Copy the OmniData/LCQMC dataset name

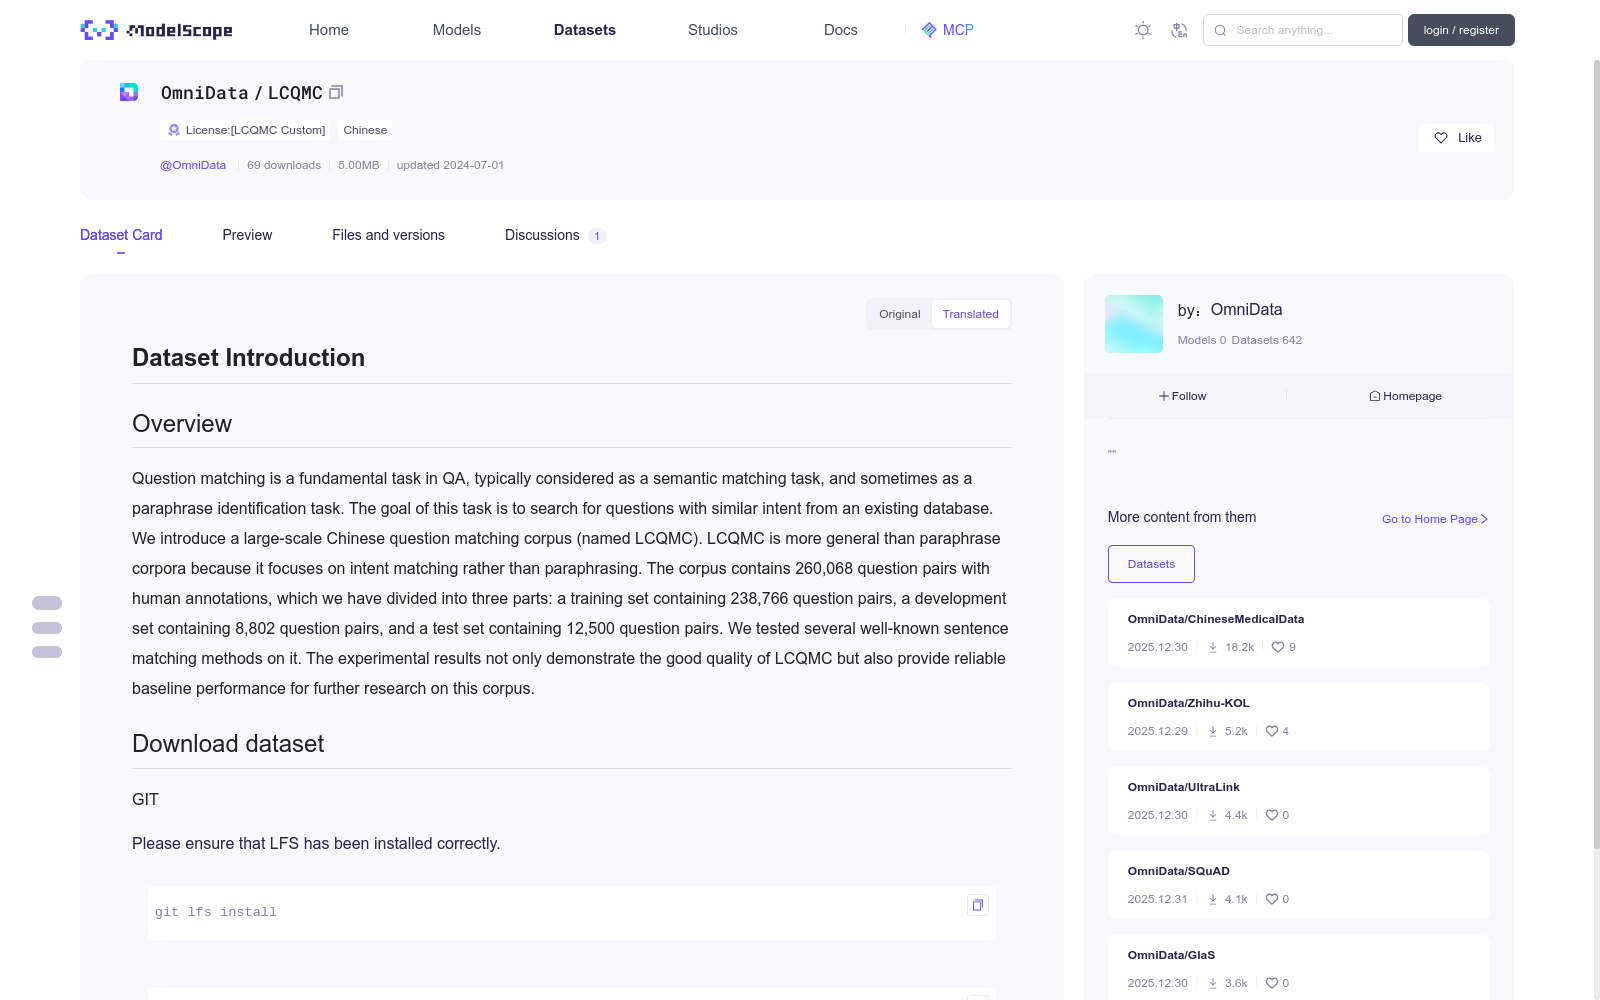point(336,92)
